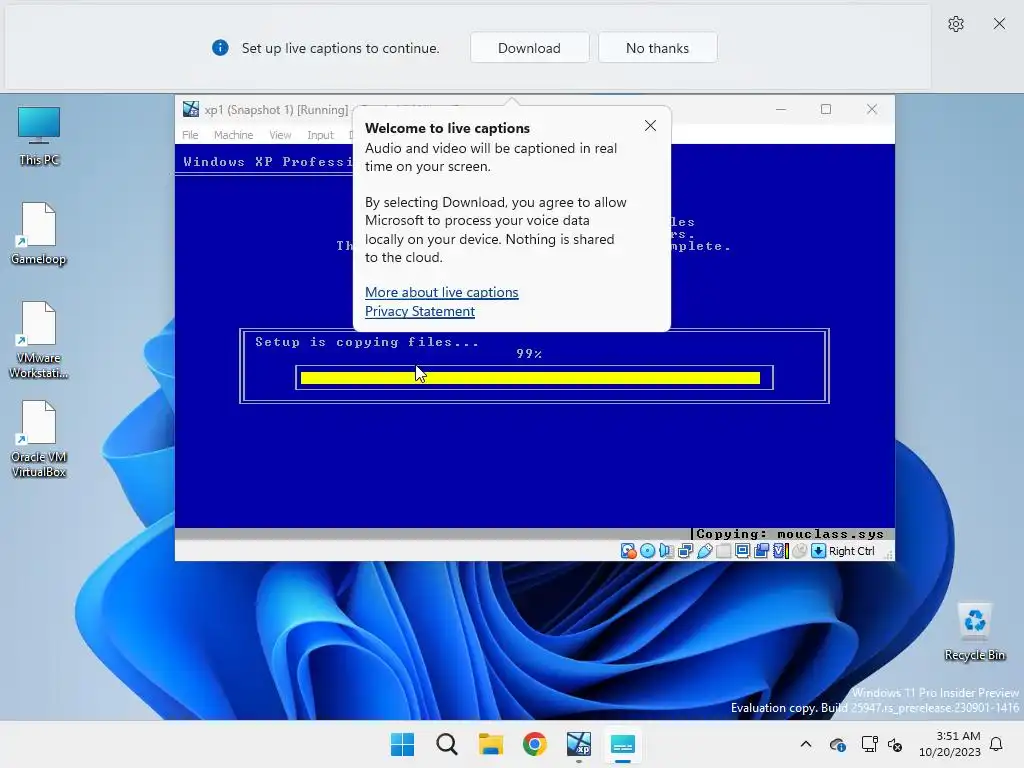Open the Machine menu in VirtualBox
Image resolution: width=1024 pixels, height=768 pixels.
tap(233, 135)
